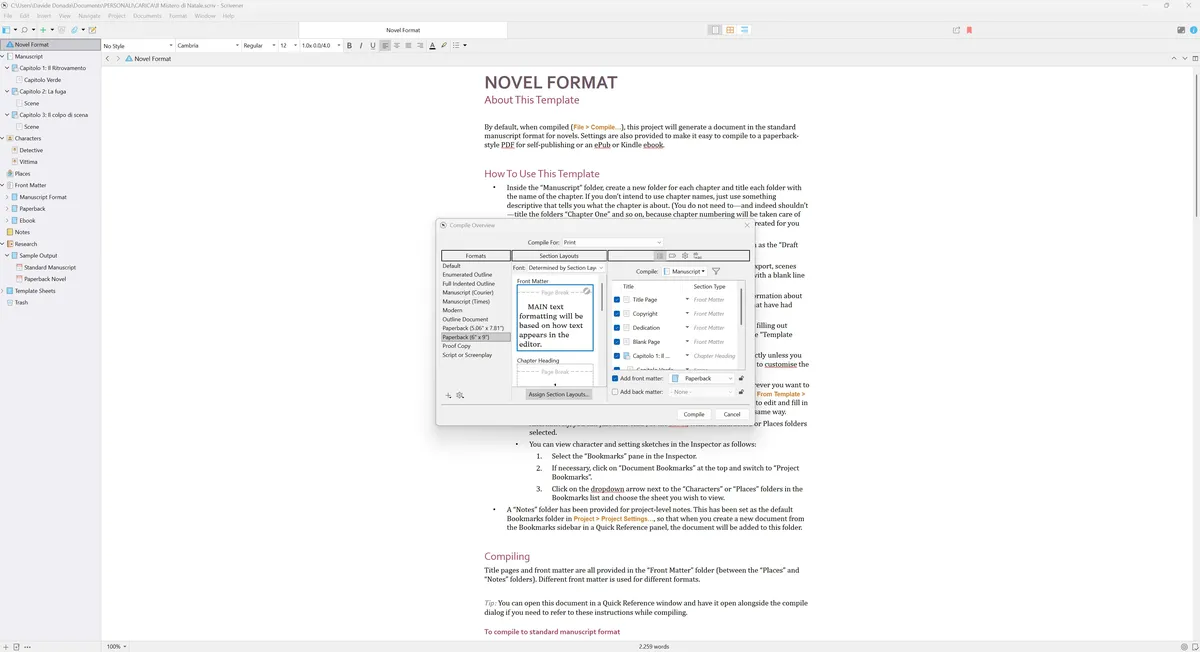Enable Add back matter checkbox

[615, 392]
